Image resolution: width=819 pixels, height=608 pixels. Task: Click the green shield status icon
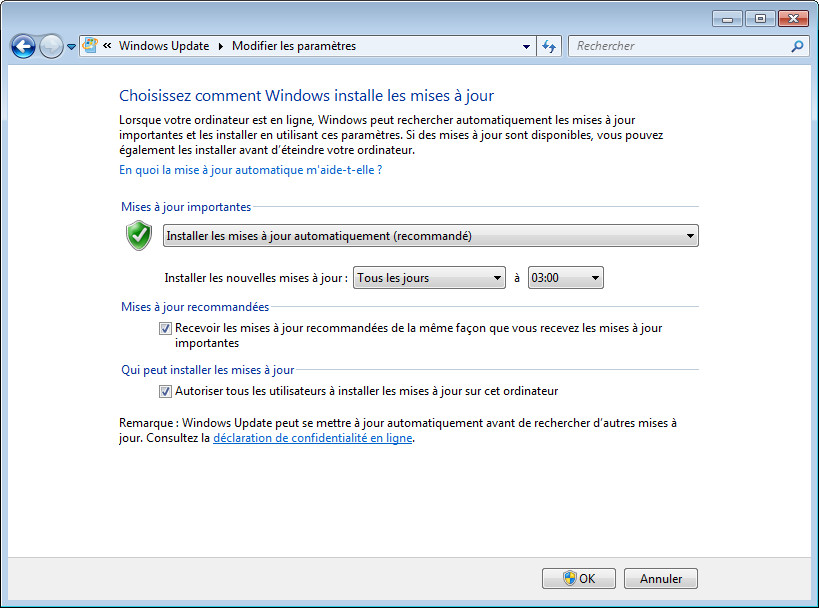(x=139, y=236)
